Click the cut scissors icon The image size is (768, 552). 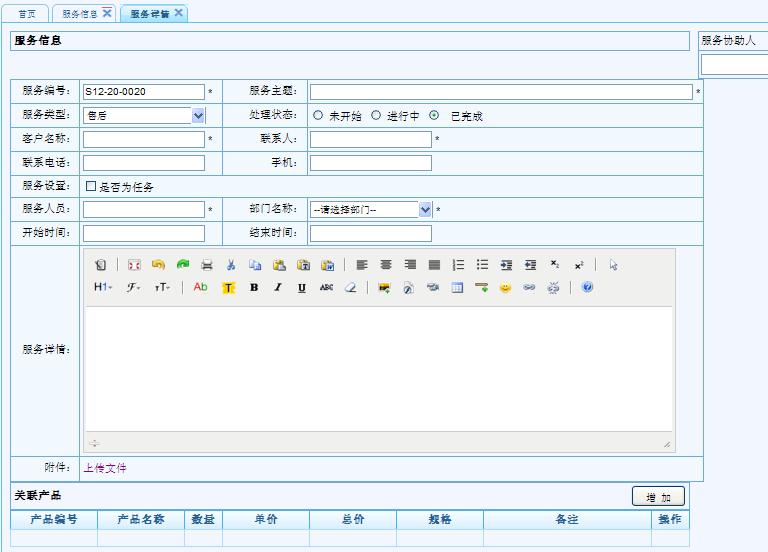(230, 265)
